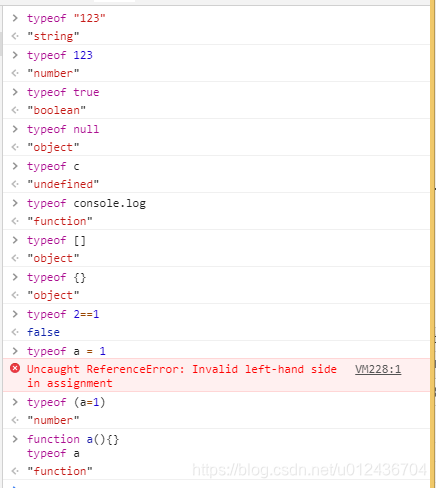The image size is (436, 488).
Task: Select the "number" output below typeof (a=1)
Action: coord(53,420)
